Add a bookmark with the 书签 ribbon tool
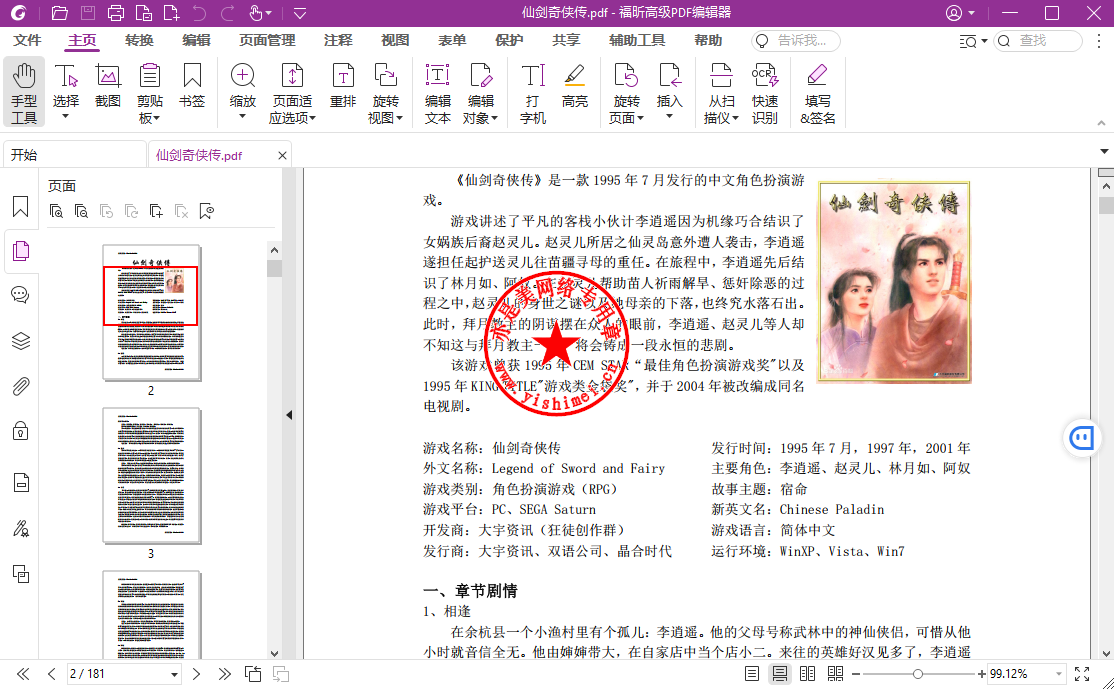Viewport: 1114px width, 689px height. point(192,85)
